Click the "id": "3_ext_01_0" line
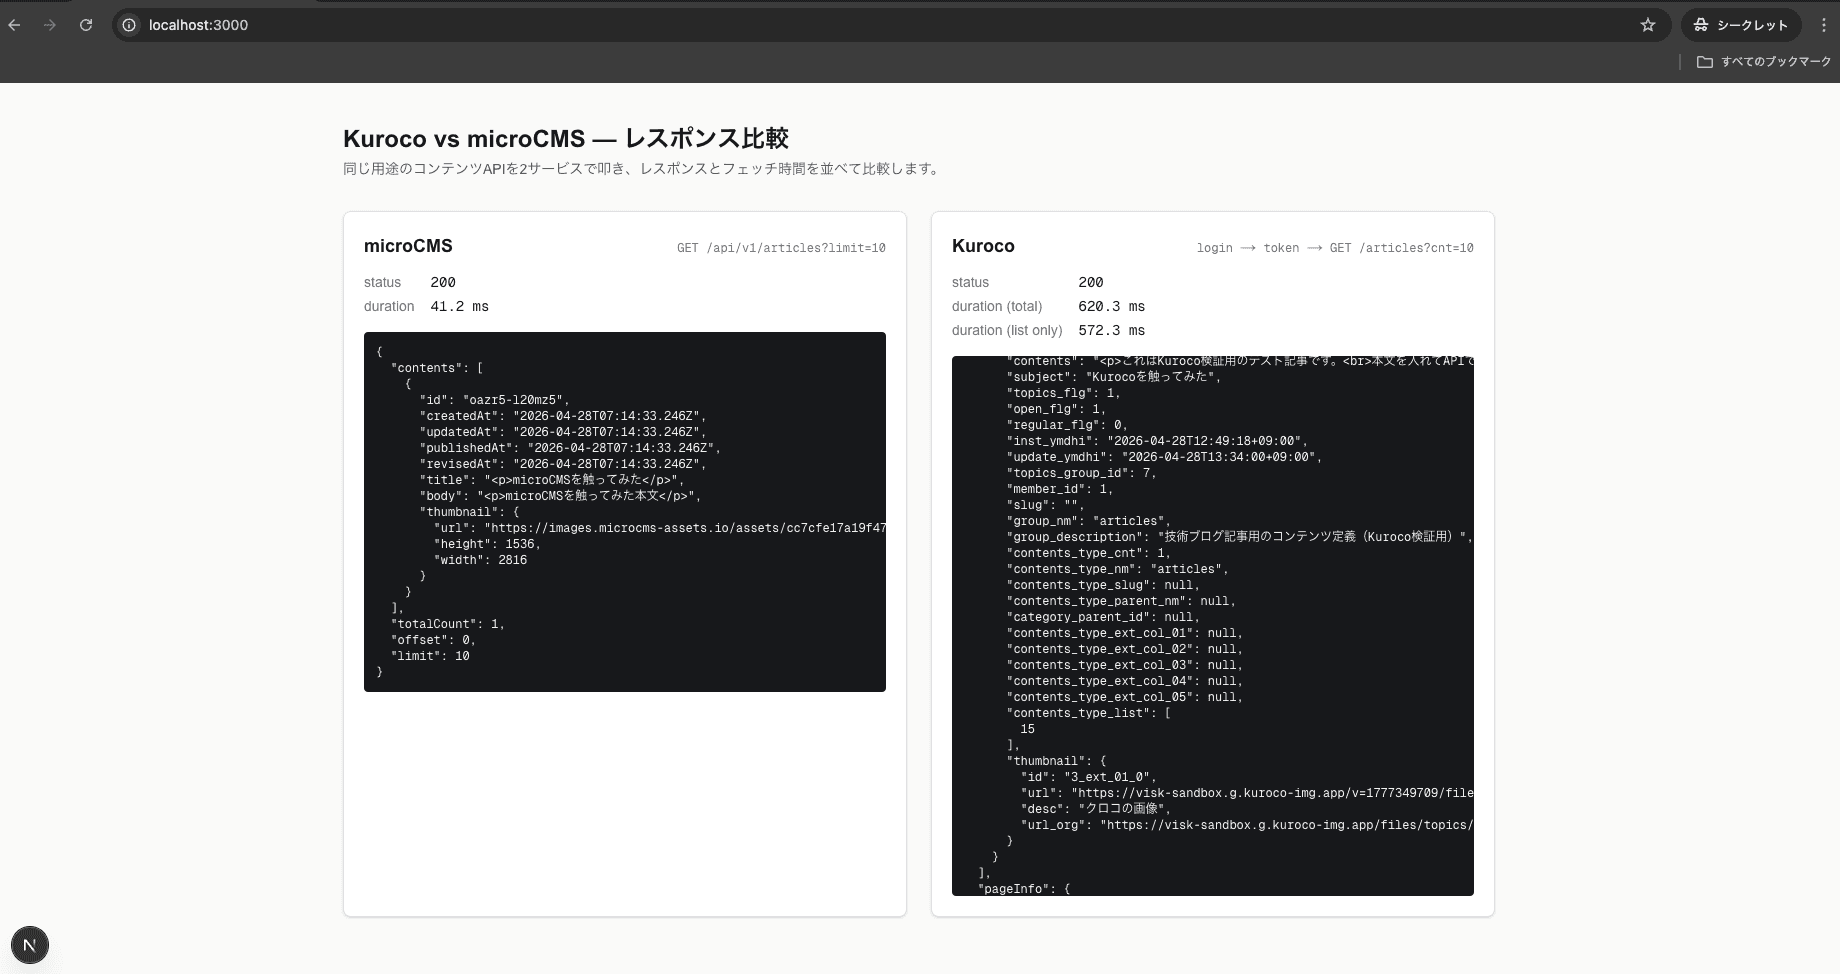1840x974 pixels. coord(1089,777)
